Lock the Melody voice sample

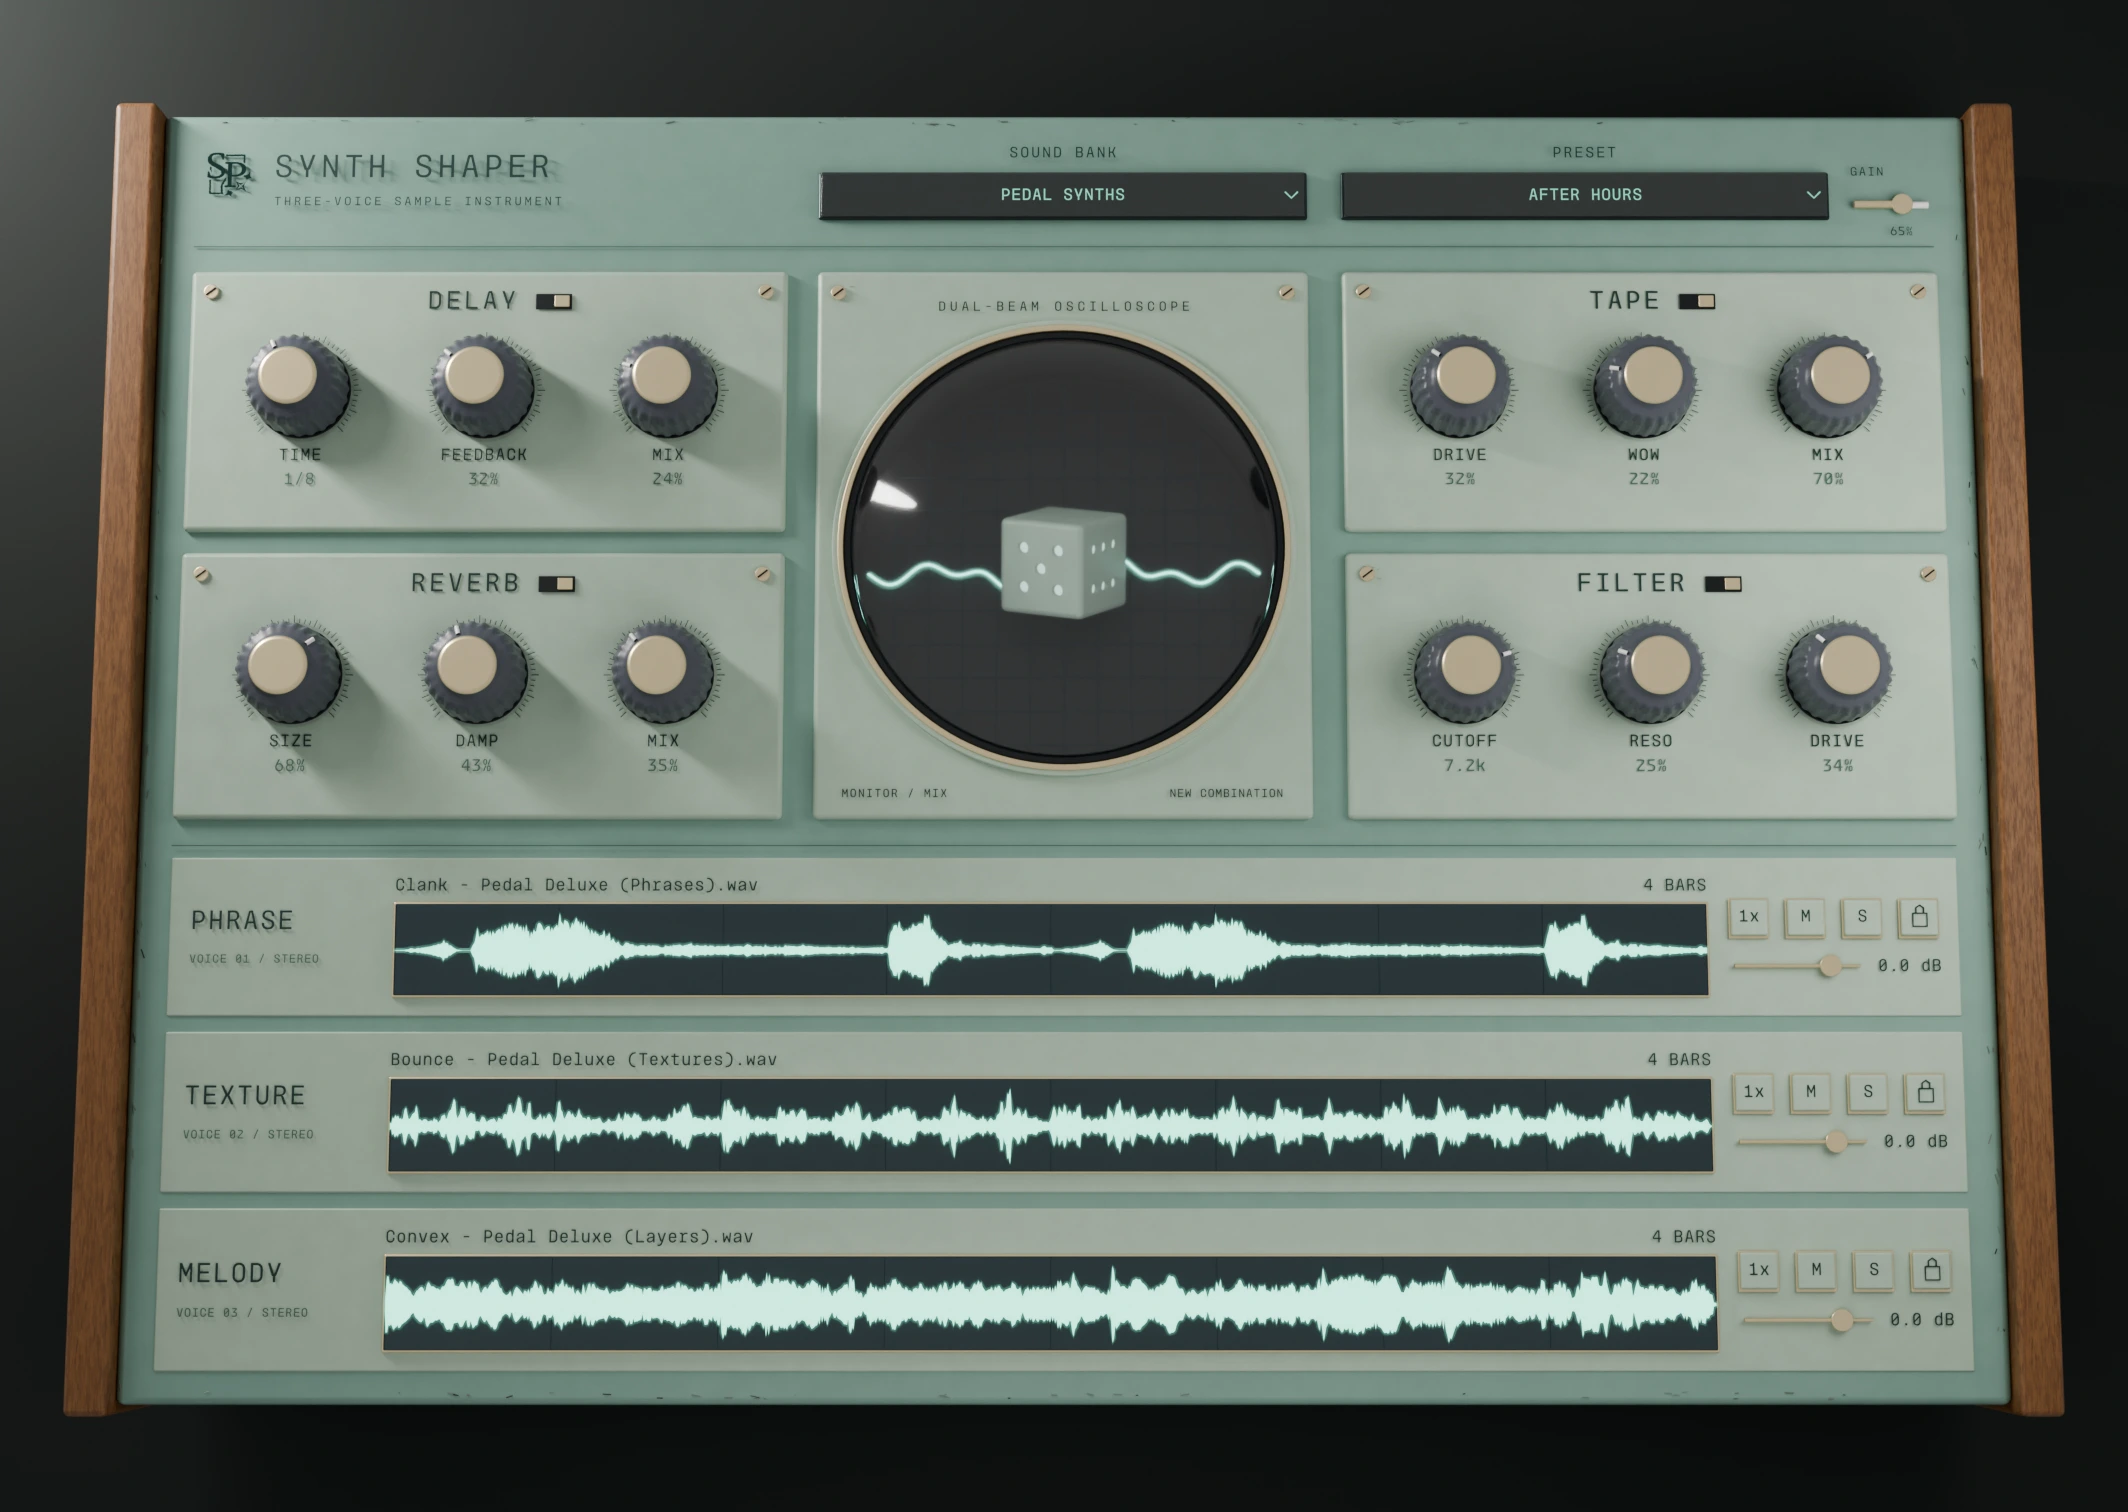click(x=1932, y=1270)
